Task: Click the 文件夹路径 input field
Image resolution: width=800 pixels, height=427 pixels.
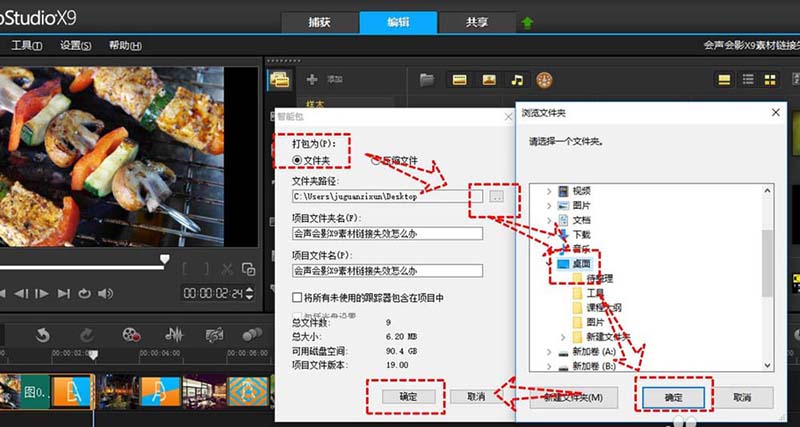Action: [x=387, y=196]
